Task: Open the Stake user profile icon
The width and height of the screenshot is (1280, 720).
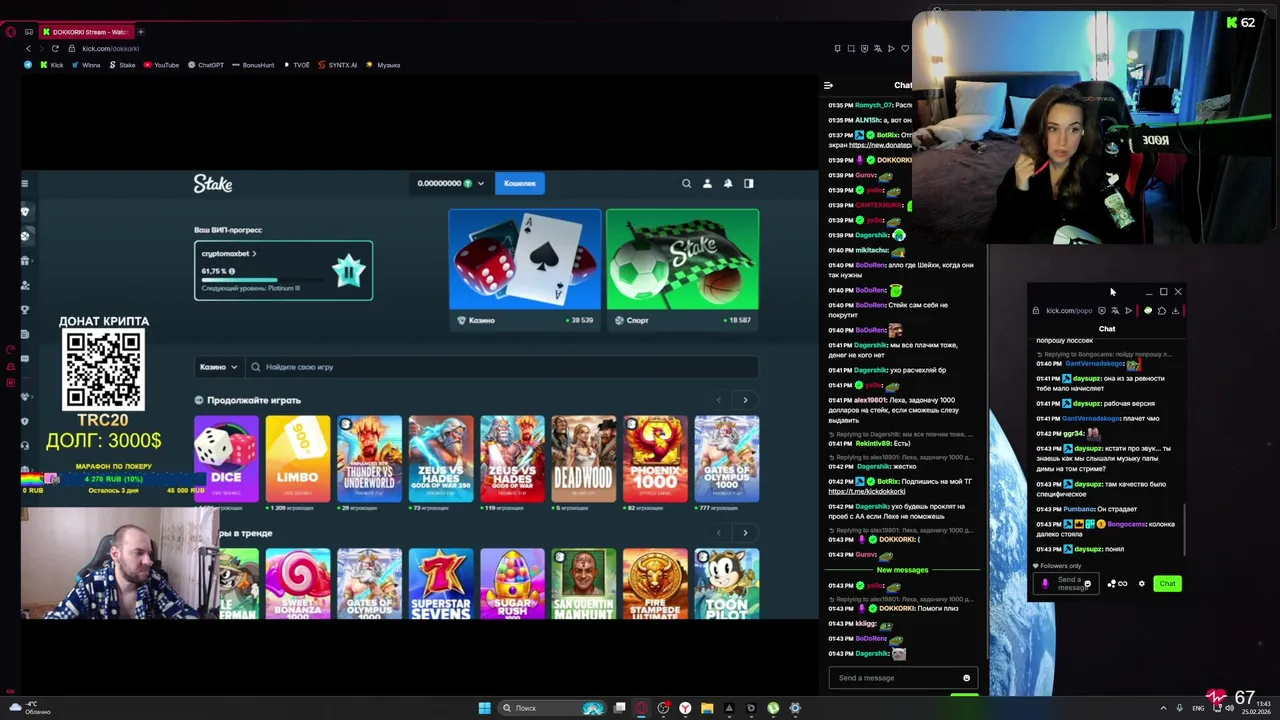Action: tap(707, 183)
